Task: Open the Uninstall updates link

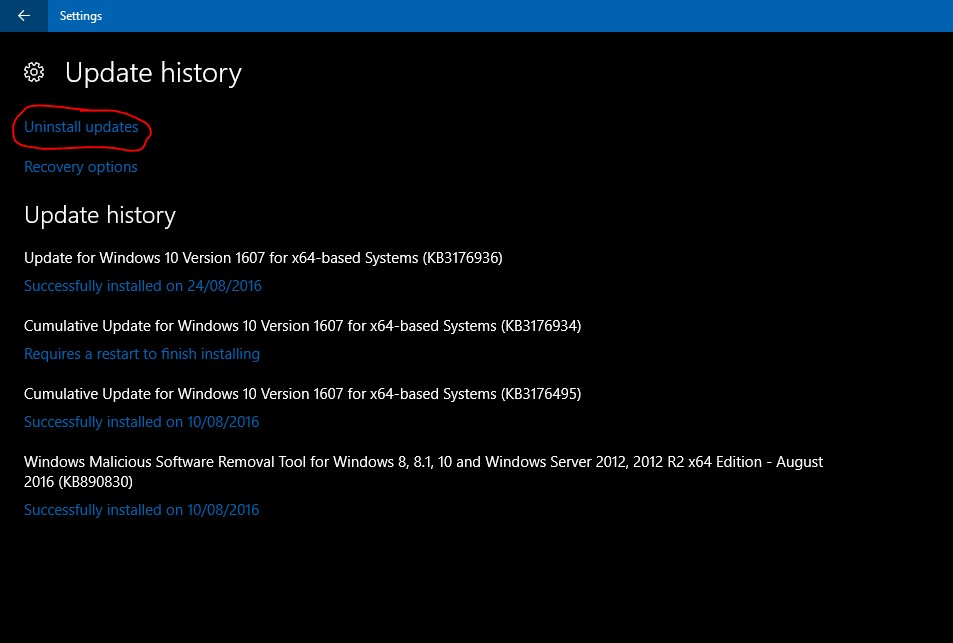Action: [81, 127]
